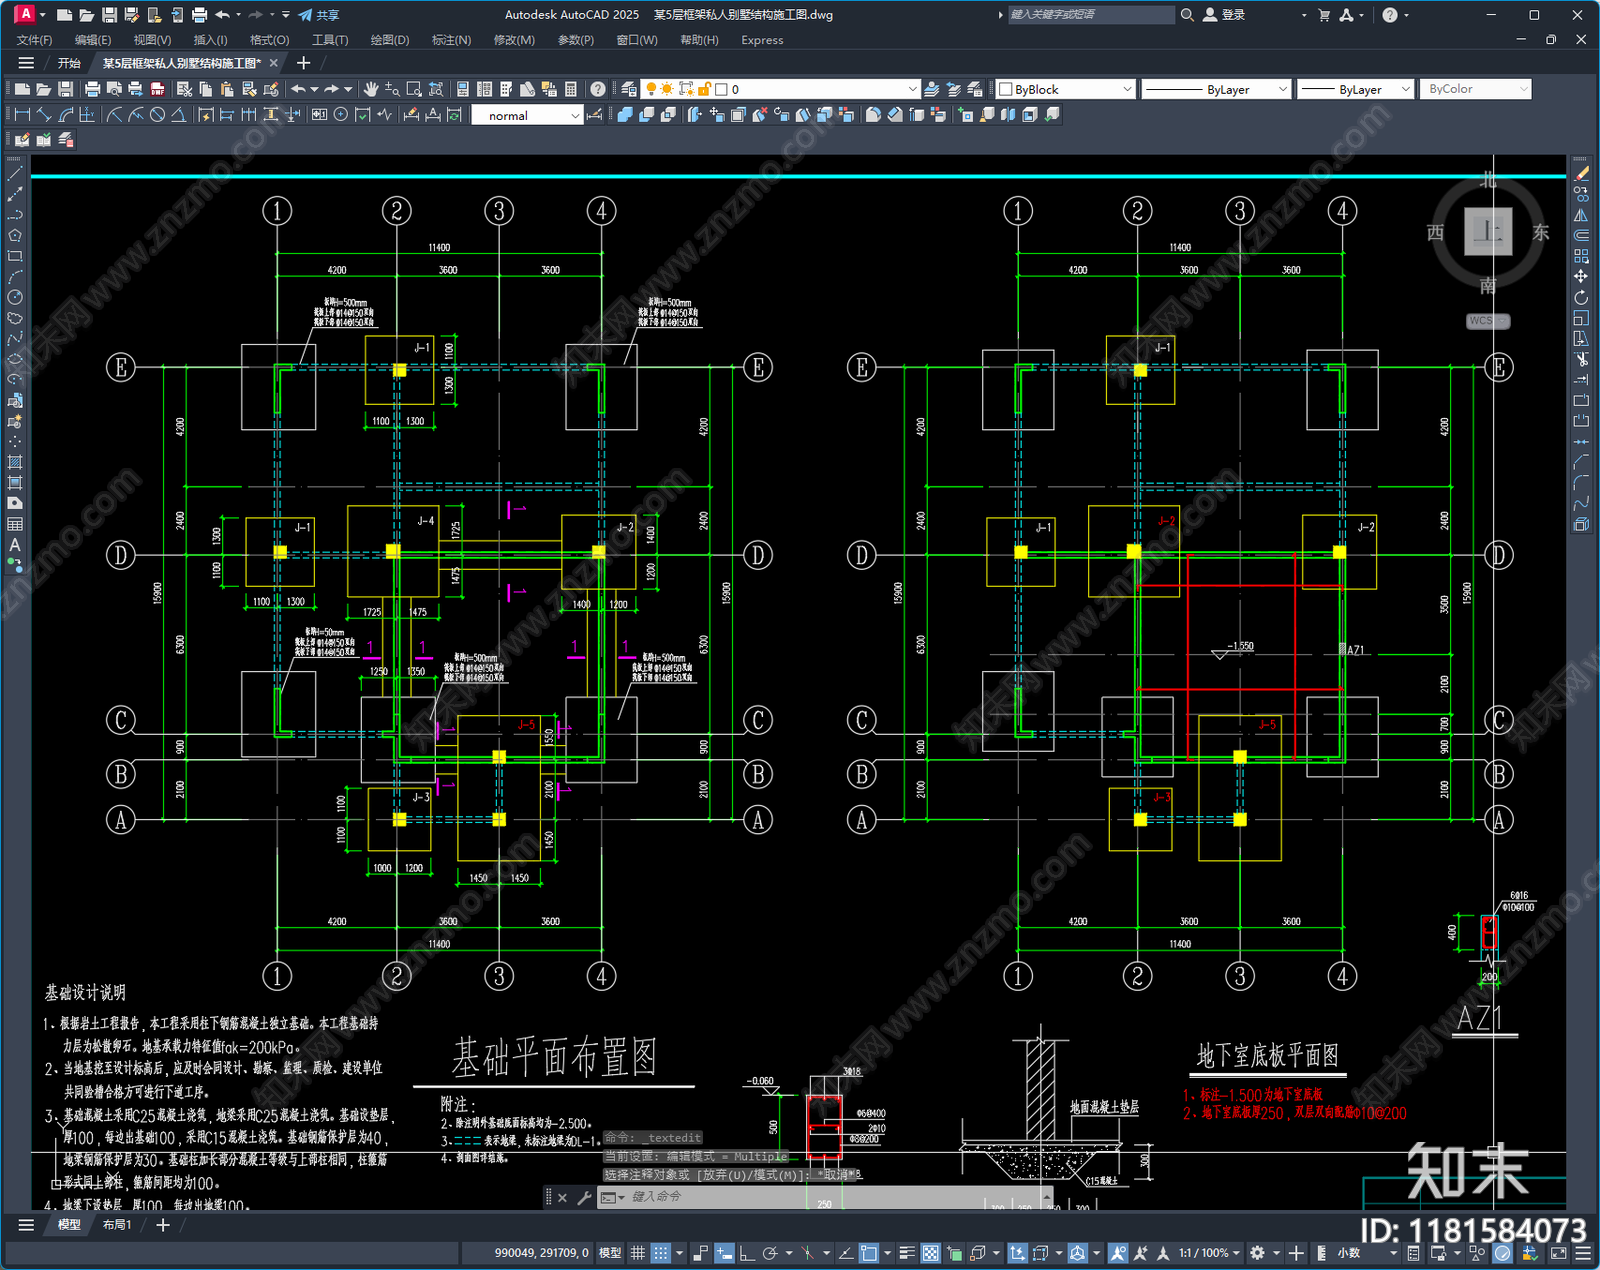Viewport: 1600px width, 1270px height.
Task: Open the 文件(F) menu
Action: pos(35,40)
